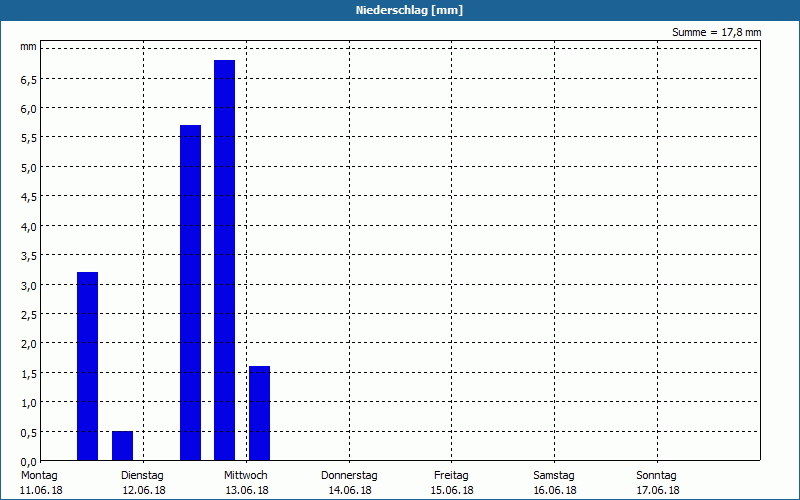Click the 3,5 y-axis value

29,257
